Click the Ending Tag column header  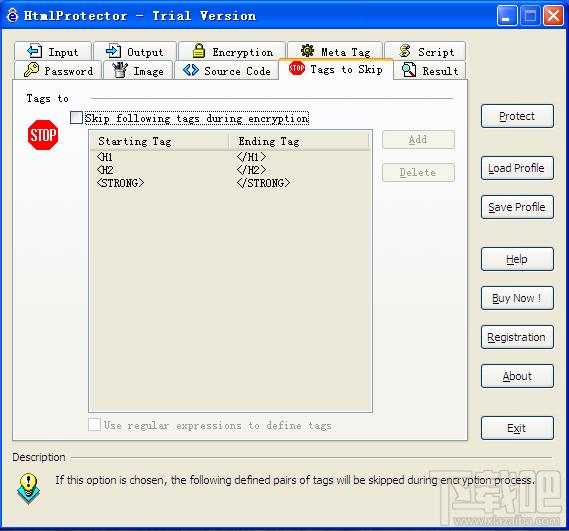coord(299,141)
